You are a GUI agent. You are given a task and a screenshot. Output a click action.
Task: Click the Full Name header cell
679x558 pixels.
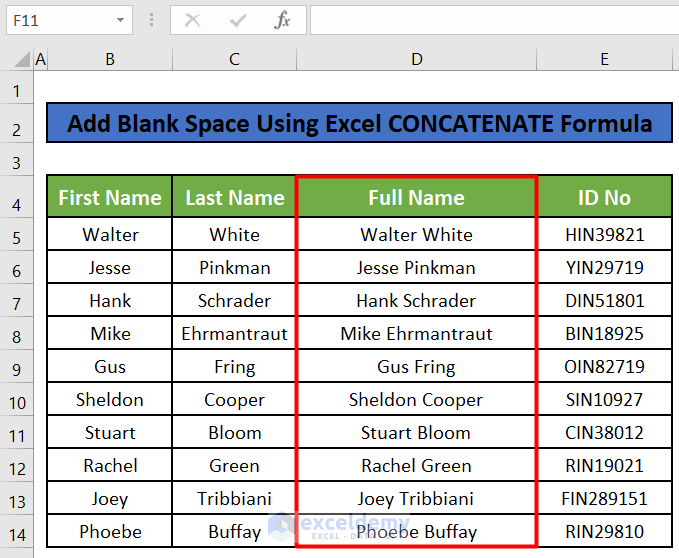point(417,197)
